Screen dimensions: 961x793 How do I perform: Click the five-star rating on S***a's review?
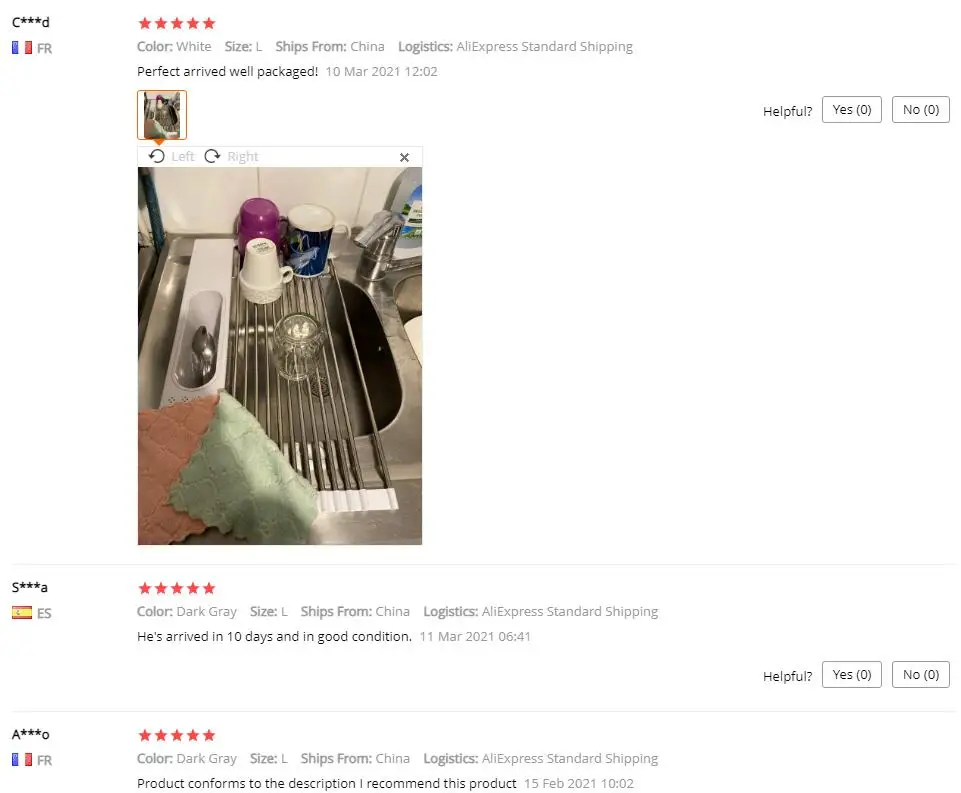[x=177, y=588]
